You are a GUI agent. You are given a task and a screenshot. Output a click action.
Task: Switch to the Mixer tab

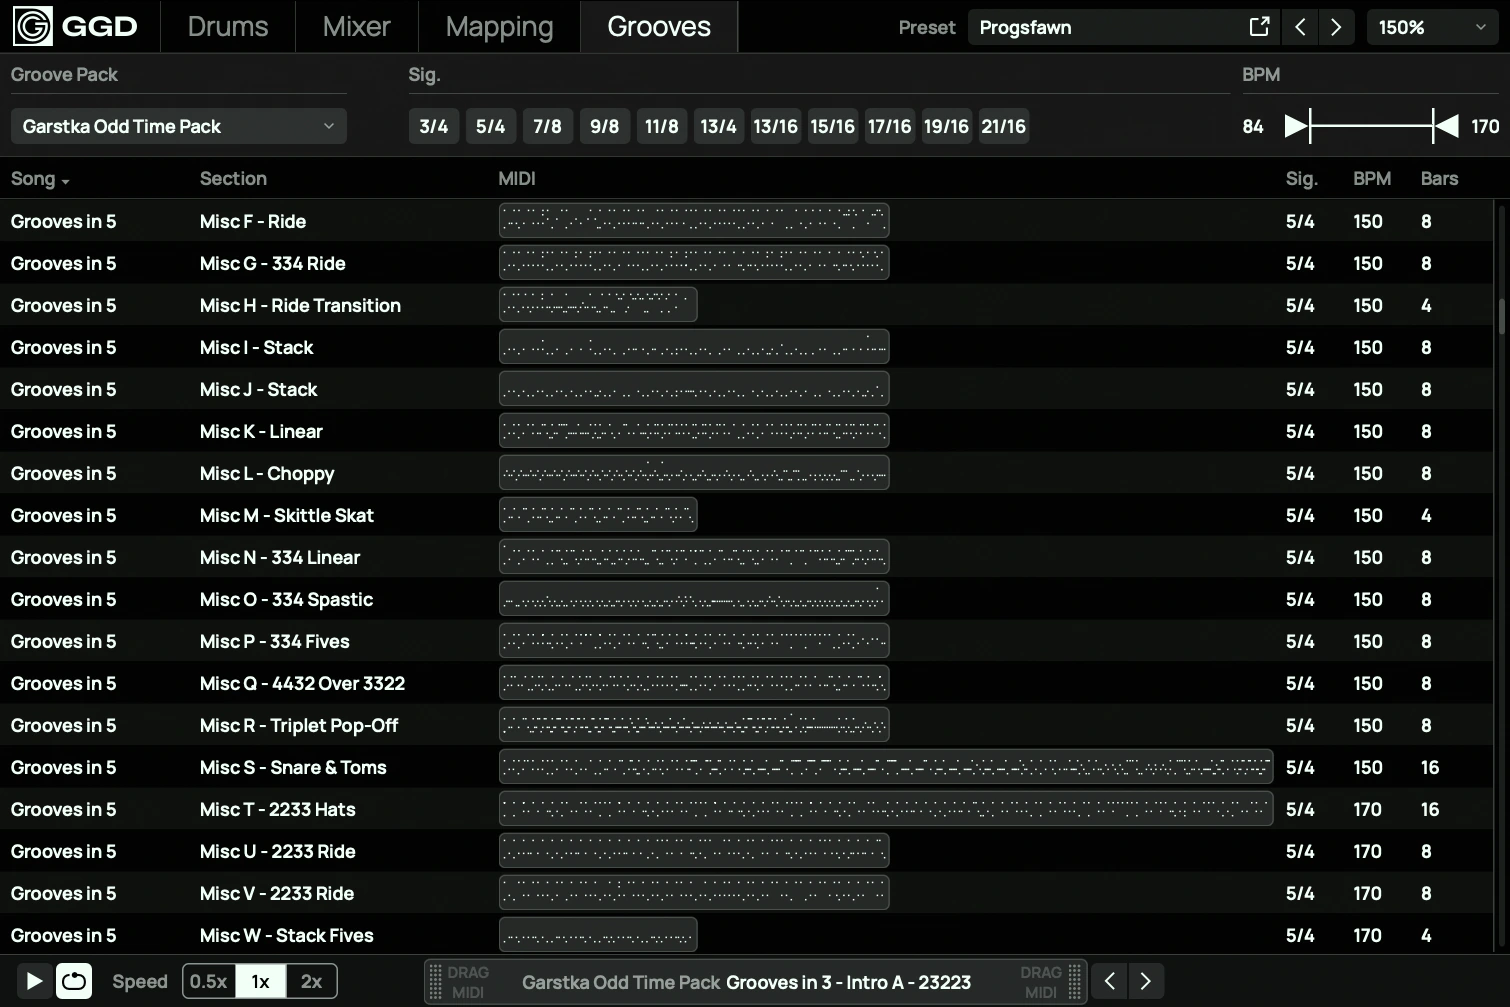(356, 27)
